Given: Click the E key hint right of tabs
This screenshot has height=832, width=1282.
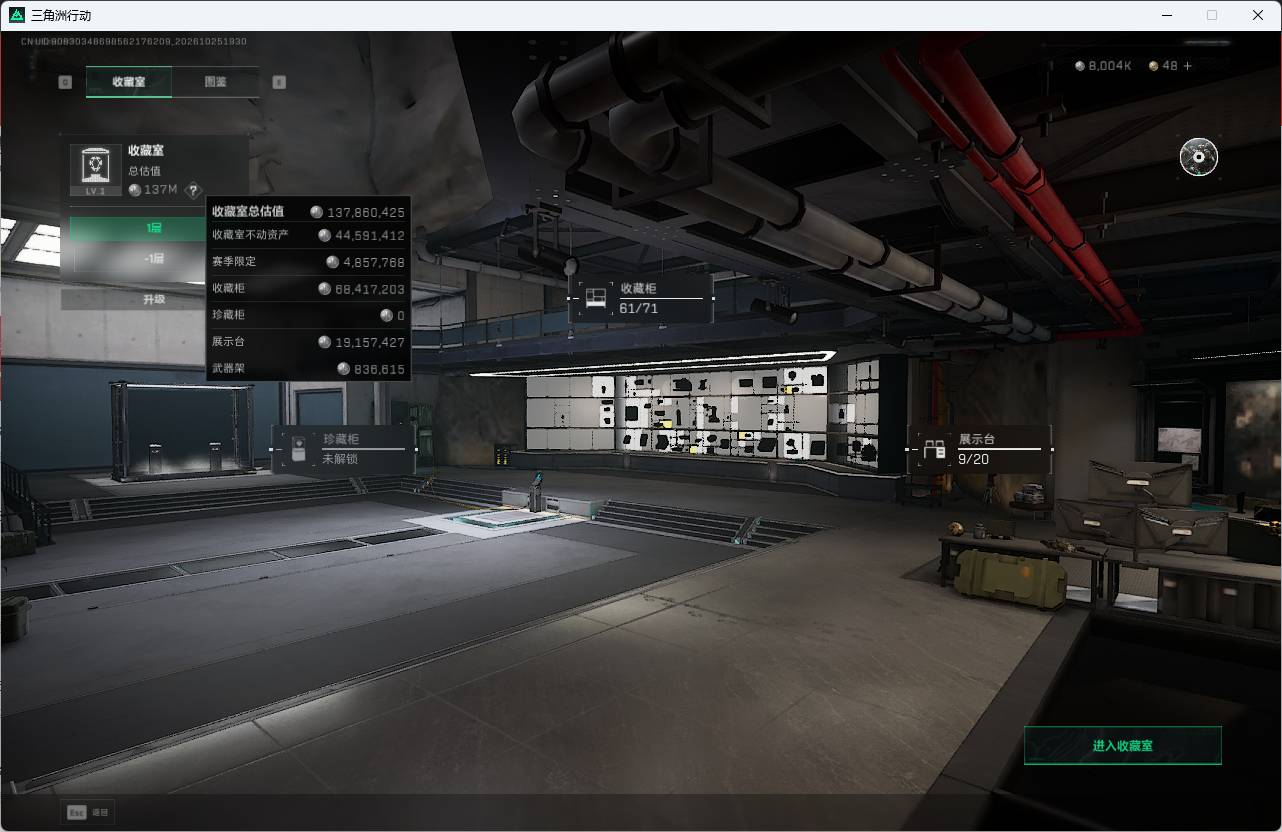Looking at the screenshot, I should pos(279,82).
